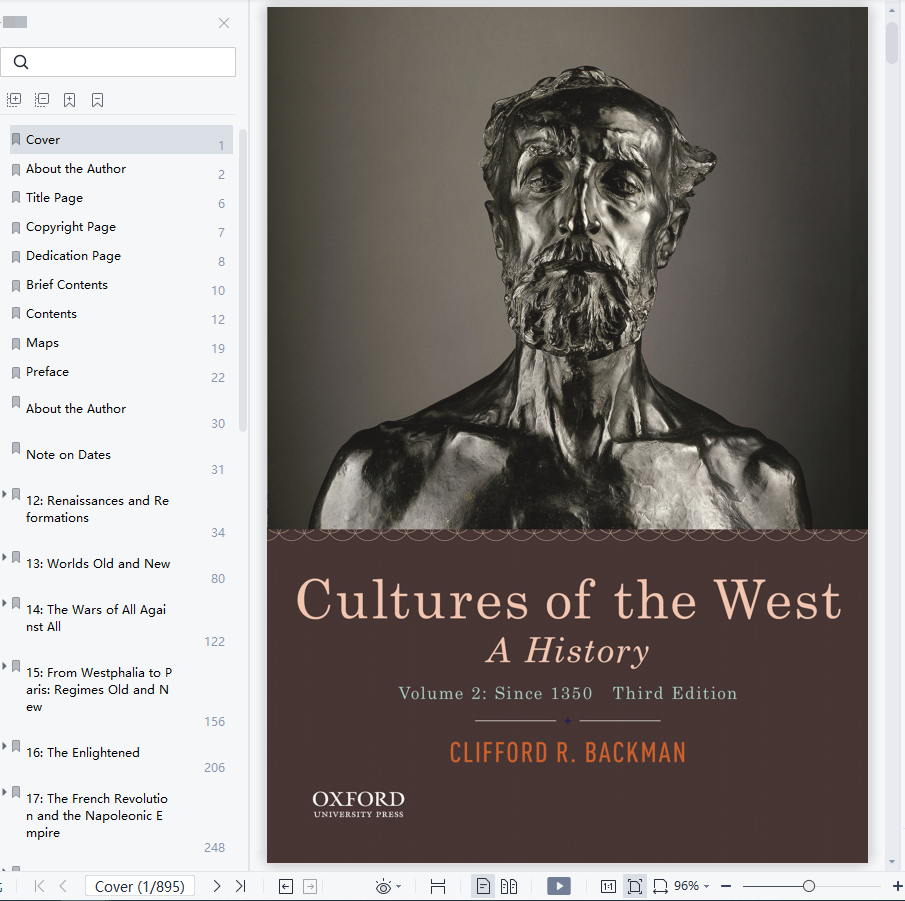The width and height of the screenshot is (905, 901).
Task: Open 13: Worlds Old and New bookmark
Action: (x=98, y=563)
